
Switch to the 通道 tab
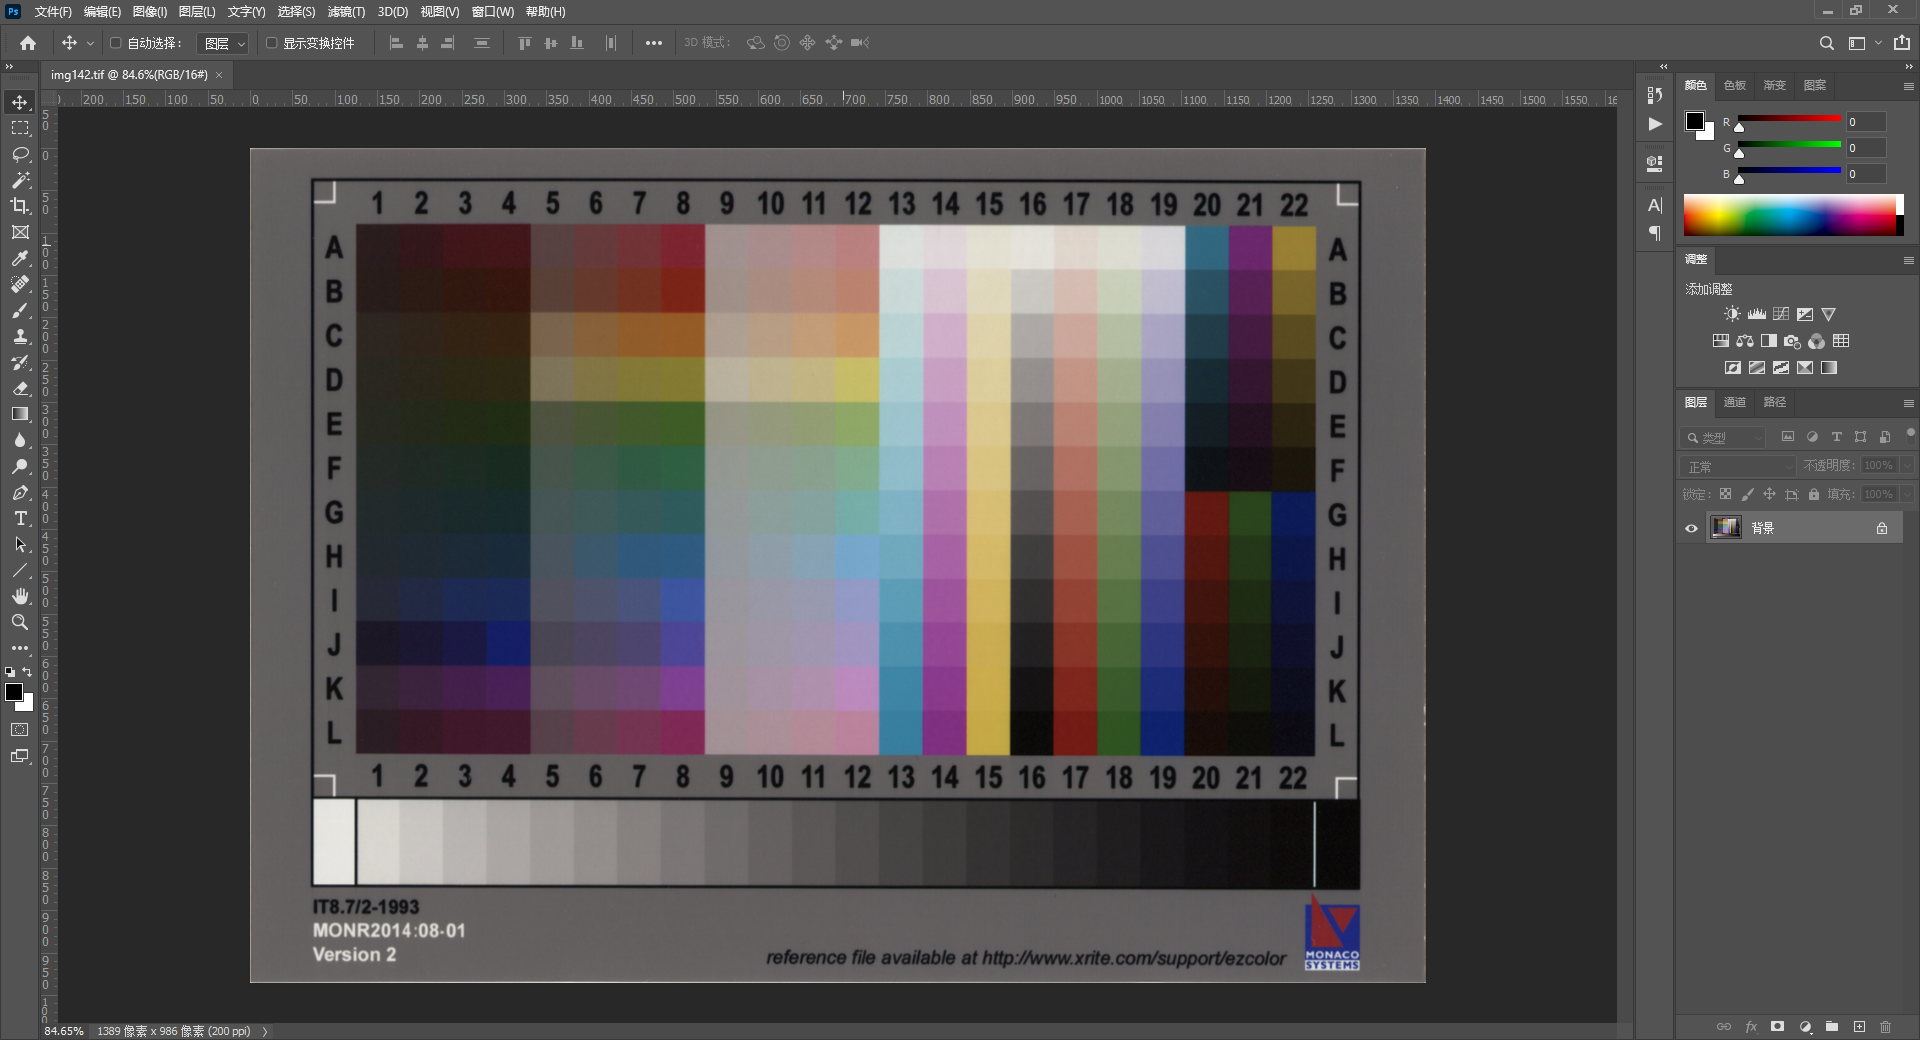pos(1734,402)
